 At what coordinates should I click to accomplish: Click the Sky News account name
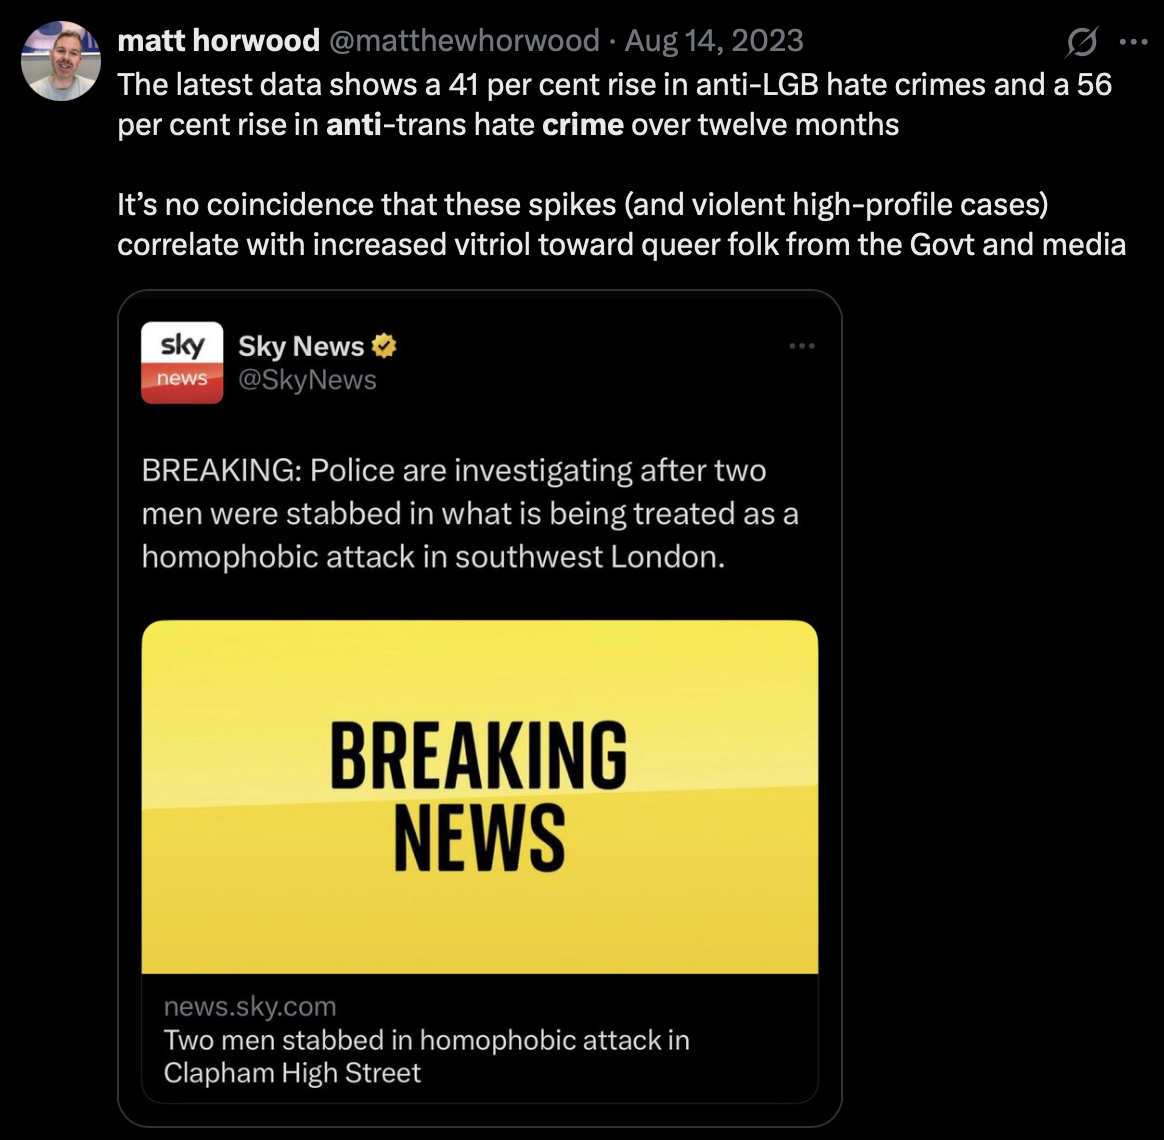coord(301,347)
